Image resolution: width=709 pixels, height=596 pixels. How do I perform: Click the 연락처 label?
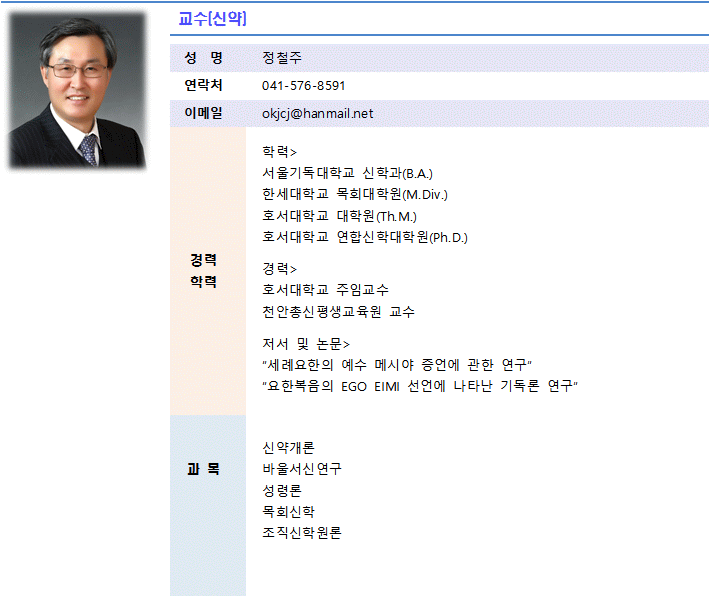203,85
